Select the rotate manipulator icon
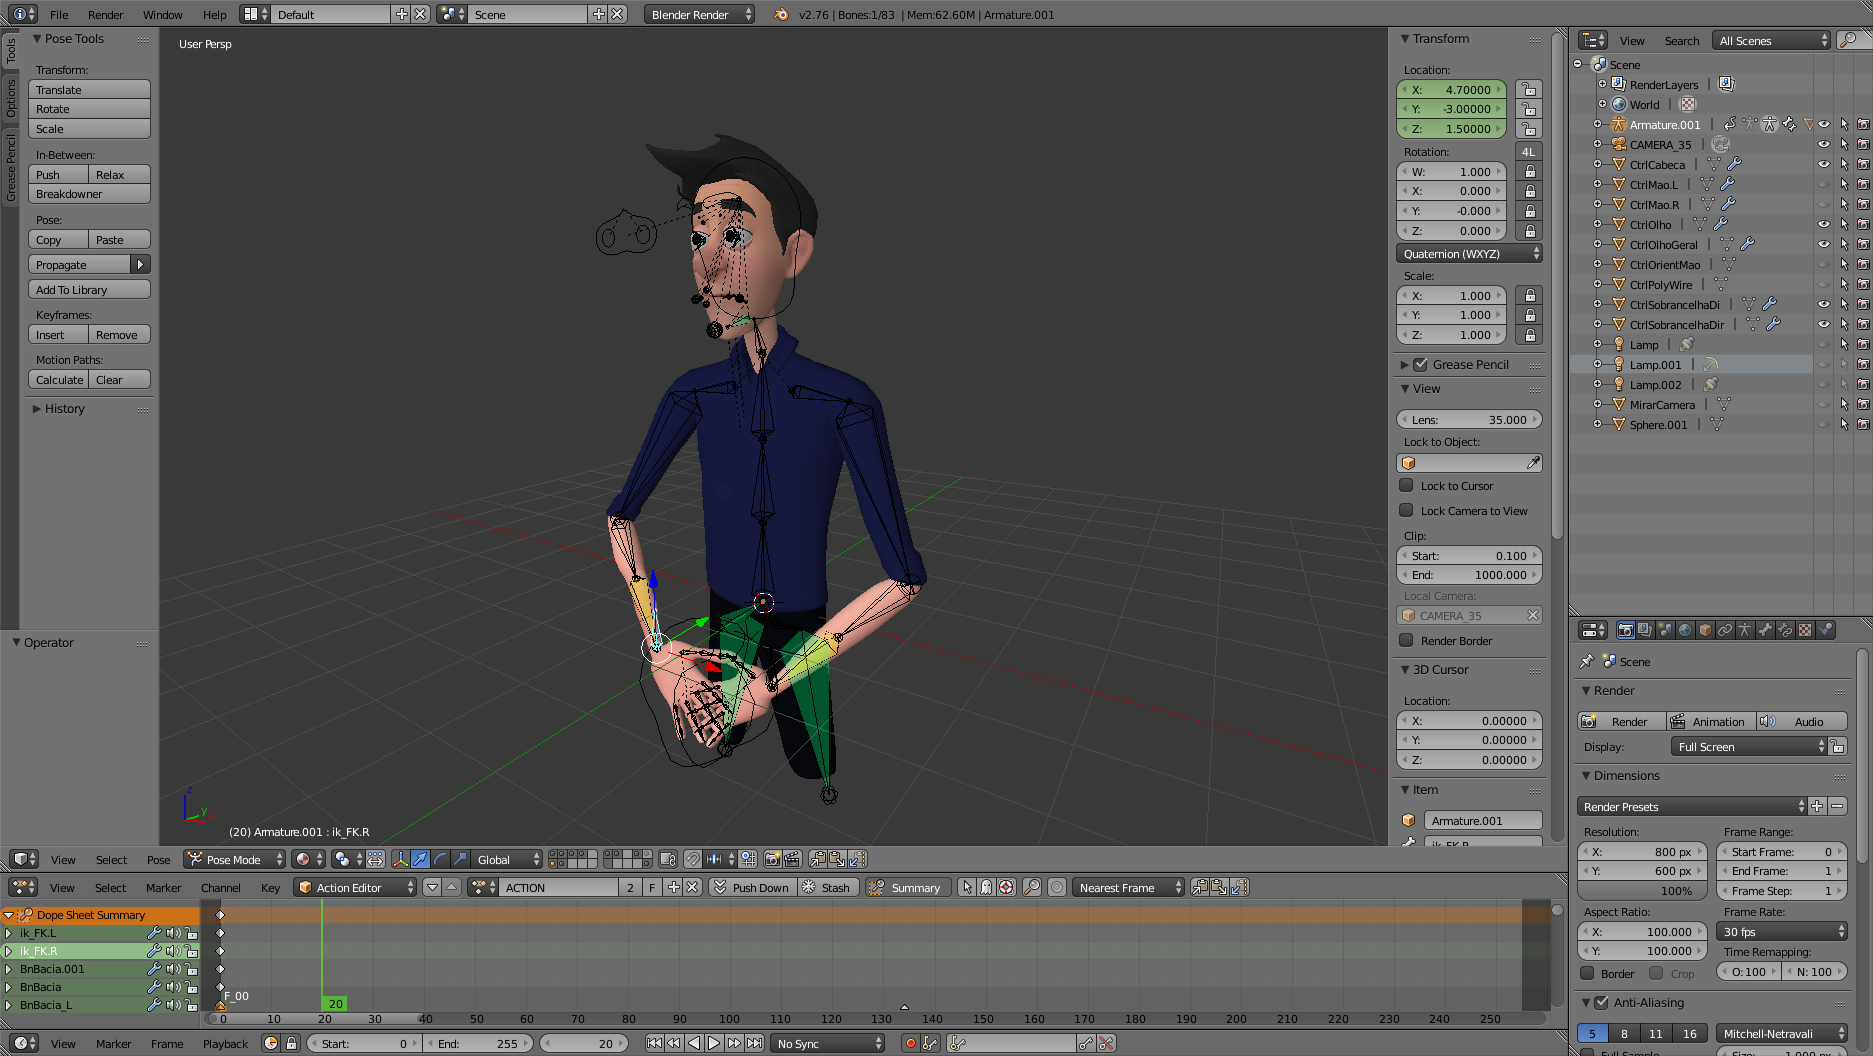The width and height of the screenshot is (1873, 1056). coord(440,859)
